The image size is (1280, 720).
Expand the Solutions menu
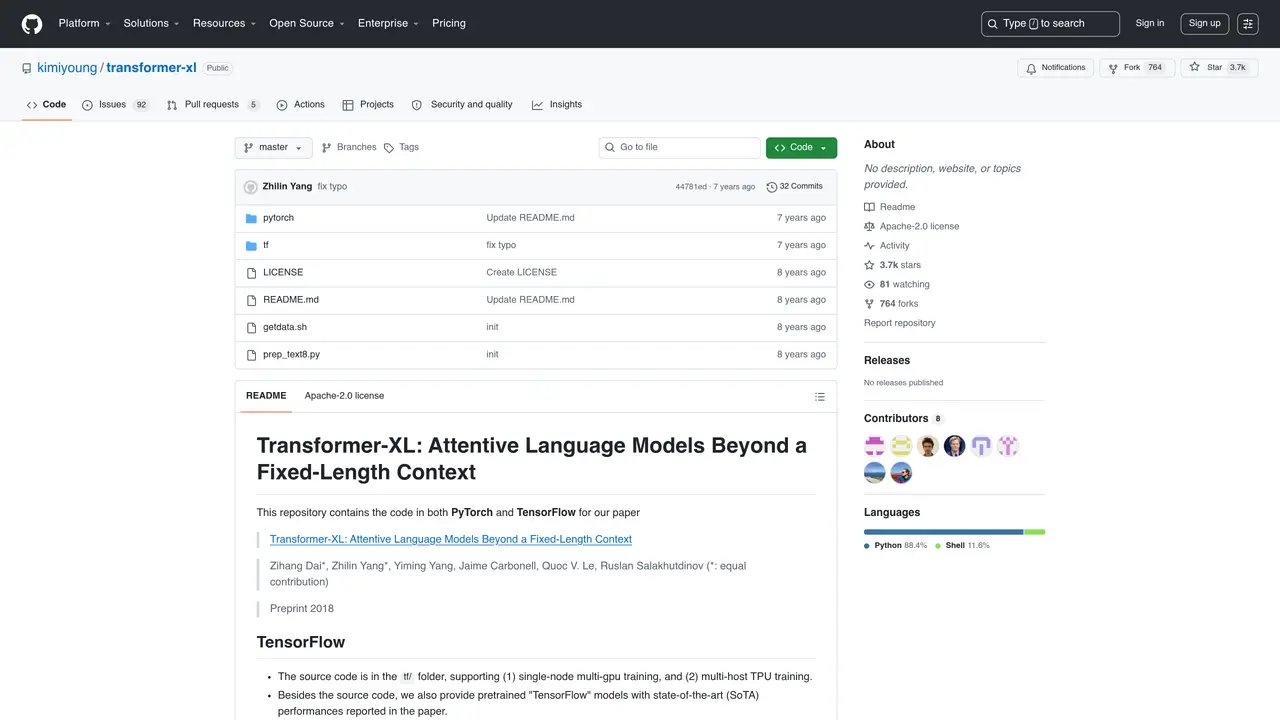(x=151, y=23)
